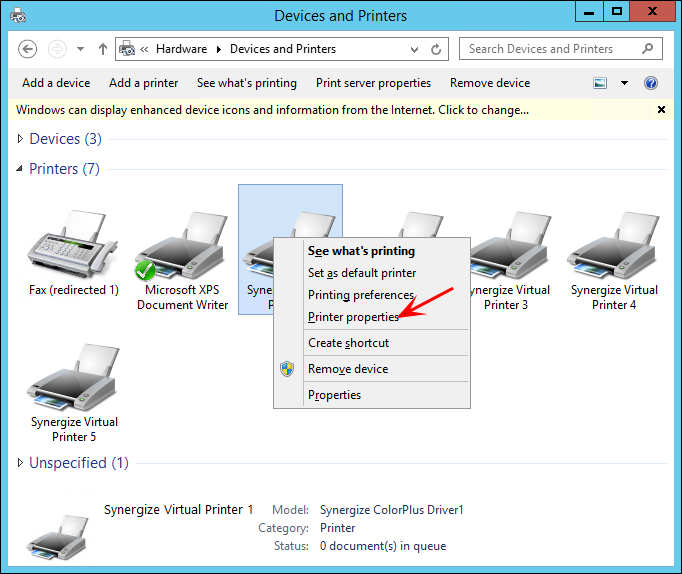Click the search magnifier icon
This screenshot has height=574, width=682.
point(648,49)
